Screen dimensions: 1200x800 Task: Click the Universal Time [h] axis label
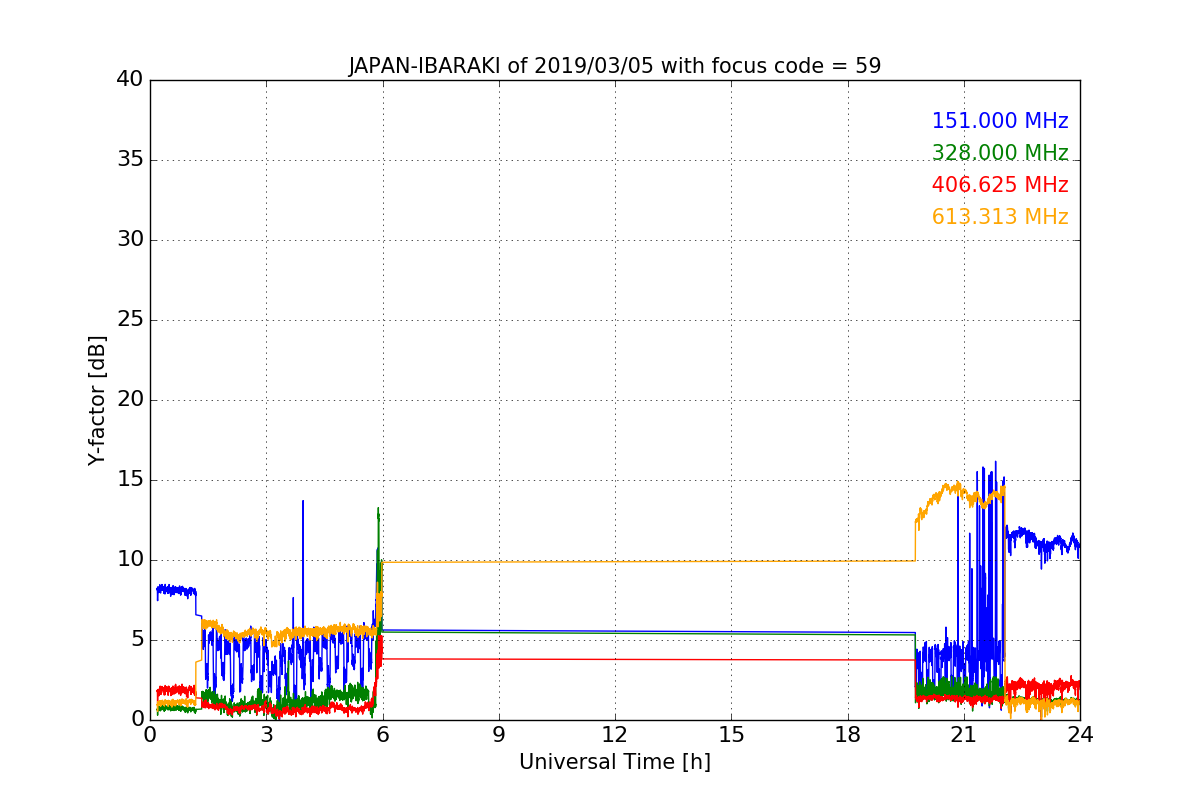[615, 762]
